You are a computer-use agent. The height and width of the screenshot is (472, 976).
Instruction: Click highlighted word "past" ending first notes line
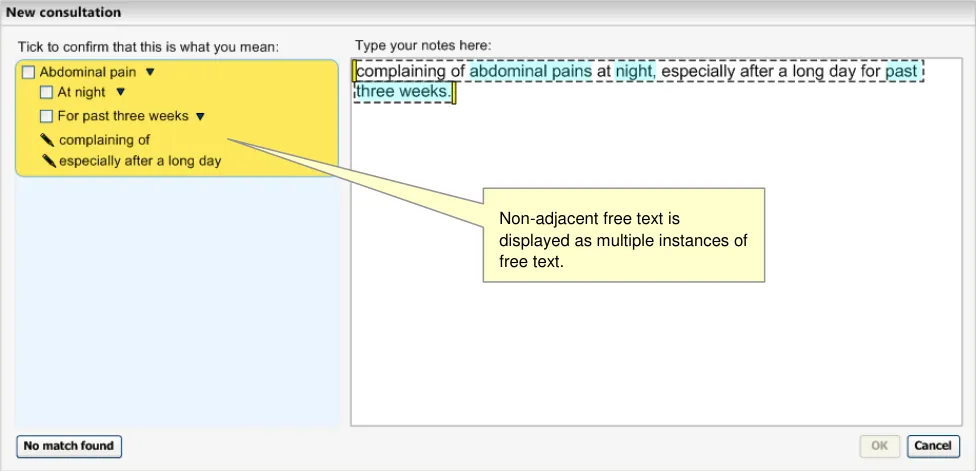click(x=900, y=72)
